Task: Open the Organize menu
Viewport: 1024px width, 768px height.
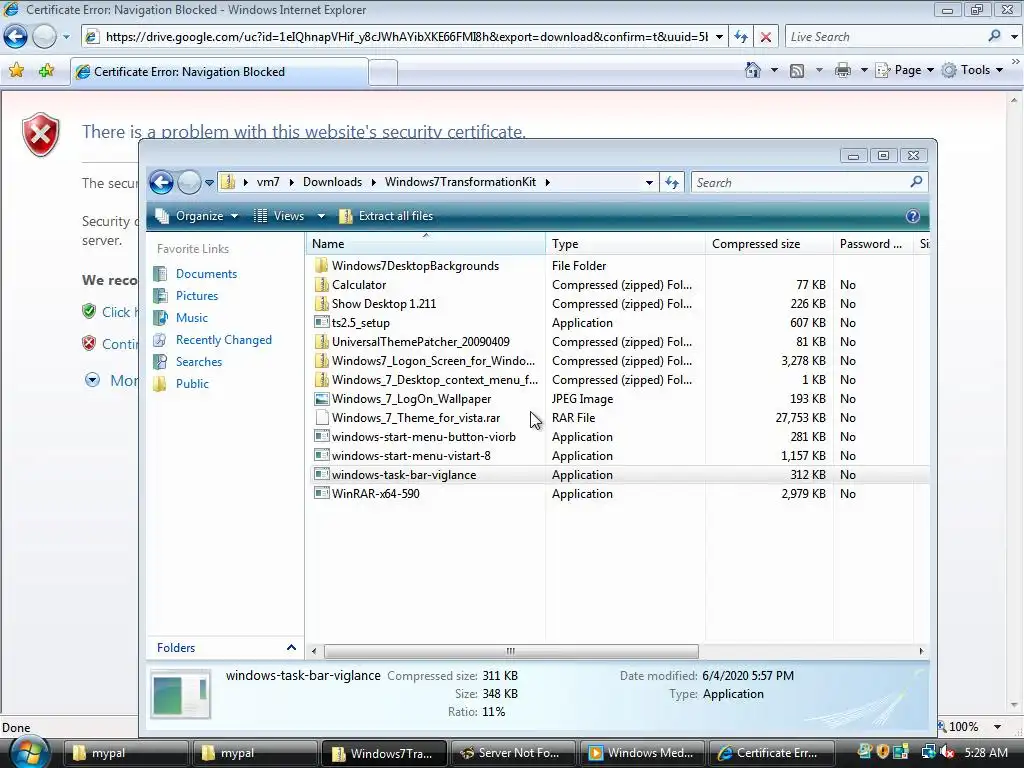Action: point(197,216)
